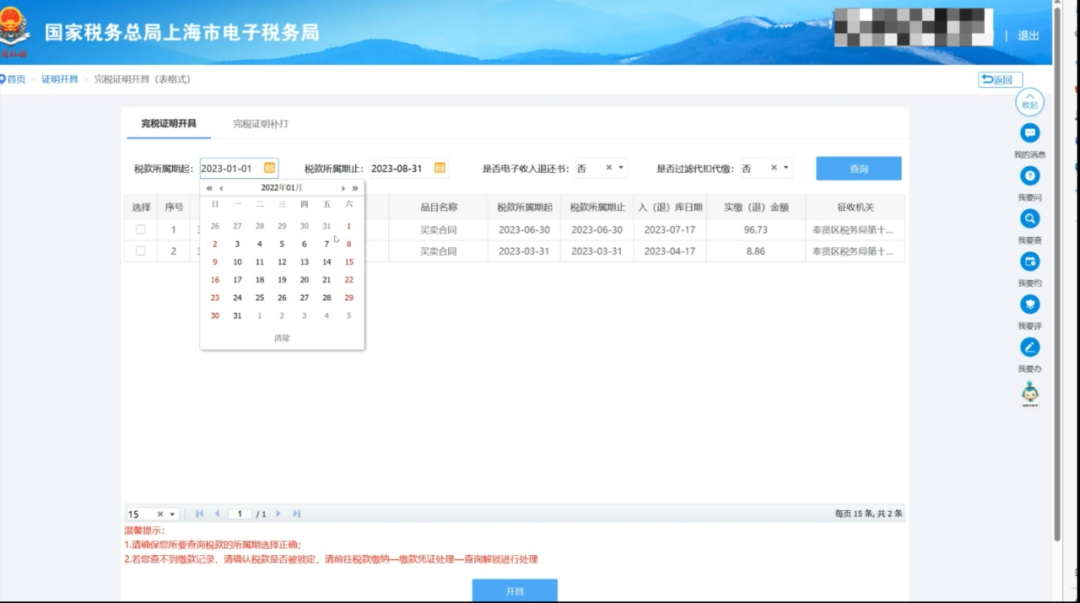Jump to previous year in date picker

point(209,188)
